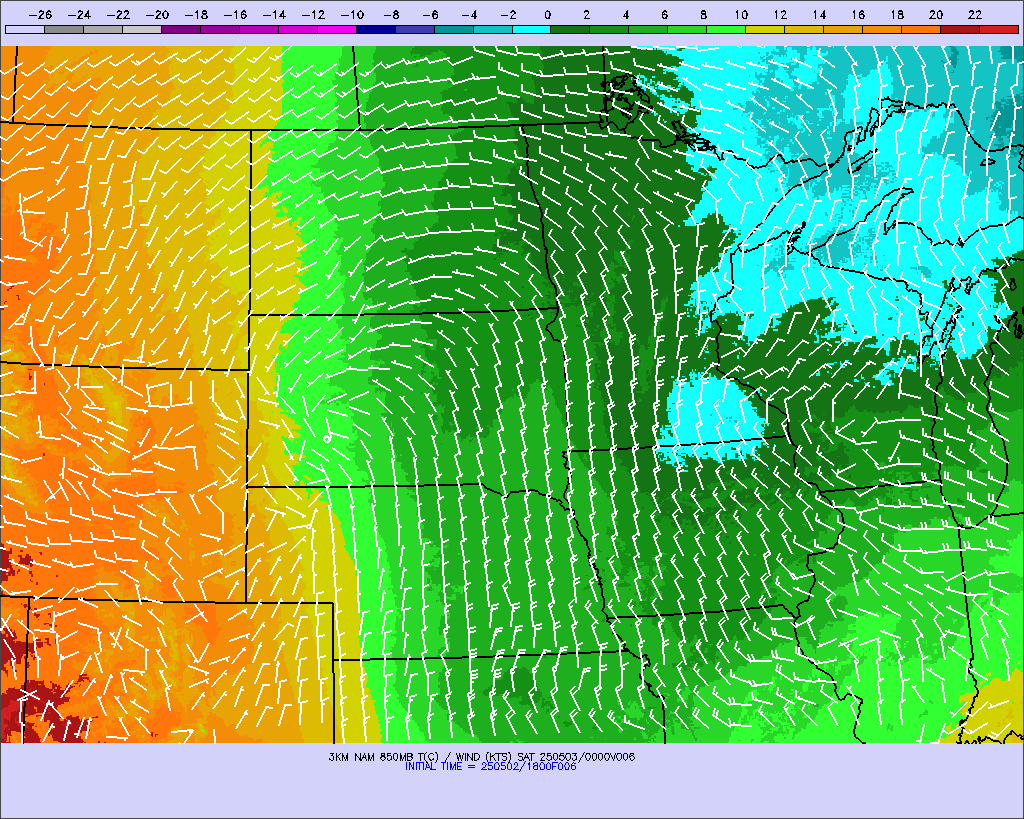The height and width of the screenshot is (819, 1024).
Task: Pick the yellow swatch between 10 and 12
Action: (x=765, y=29)
